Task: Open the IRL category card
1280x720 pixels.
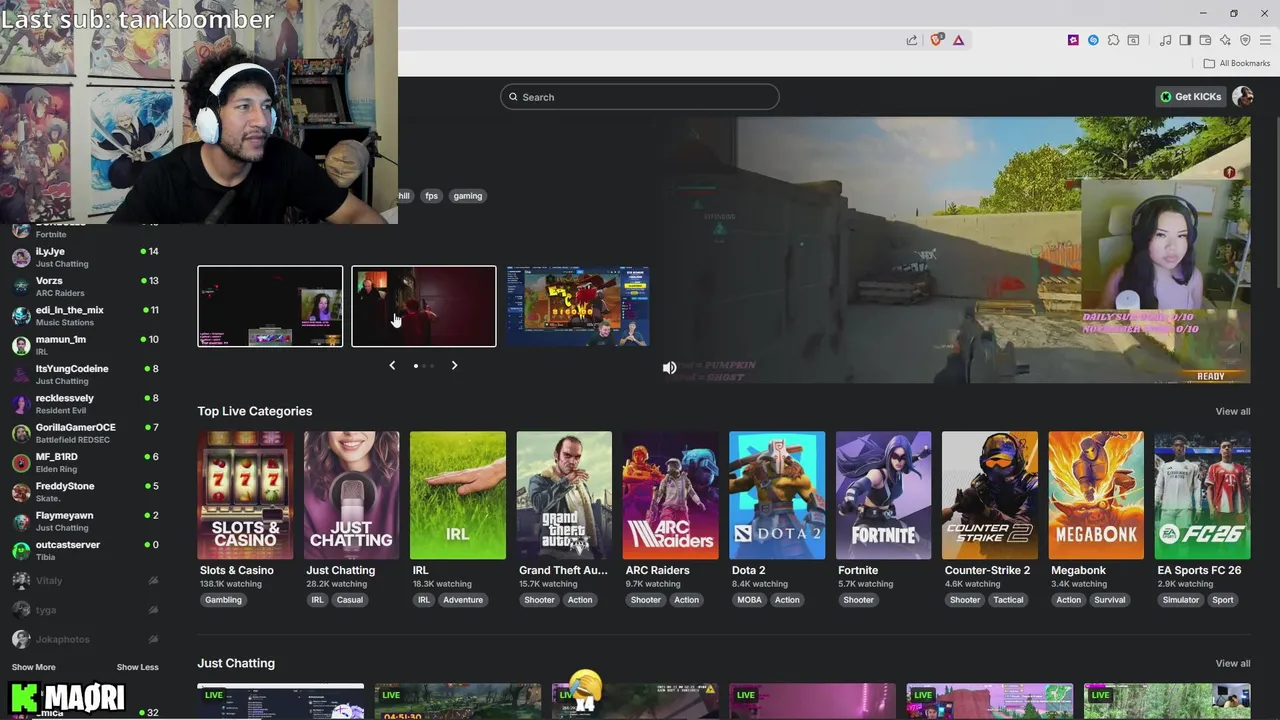Action: coord(458,495)
